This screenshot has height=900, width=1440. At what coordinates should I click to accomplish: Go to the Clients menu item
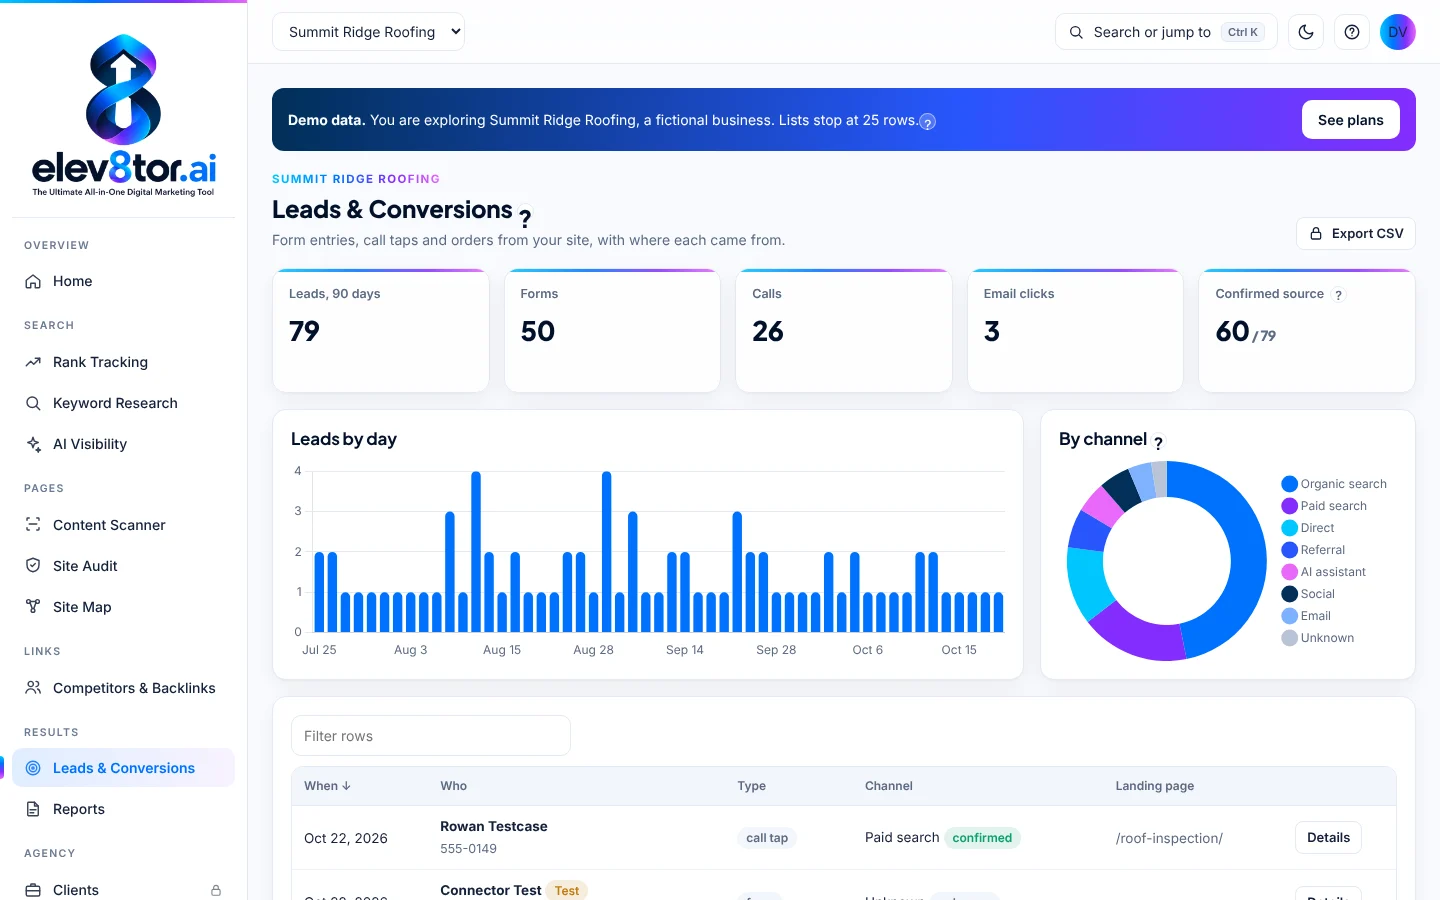[x=123, y=890]
